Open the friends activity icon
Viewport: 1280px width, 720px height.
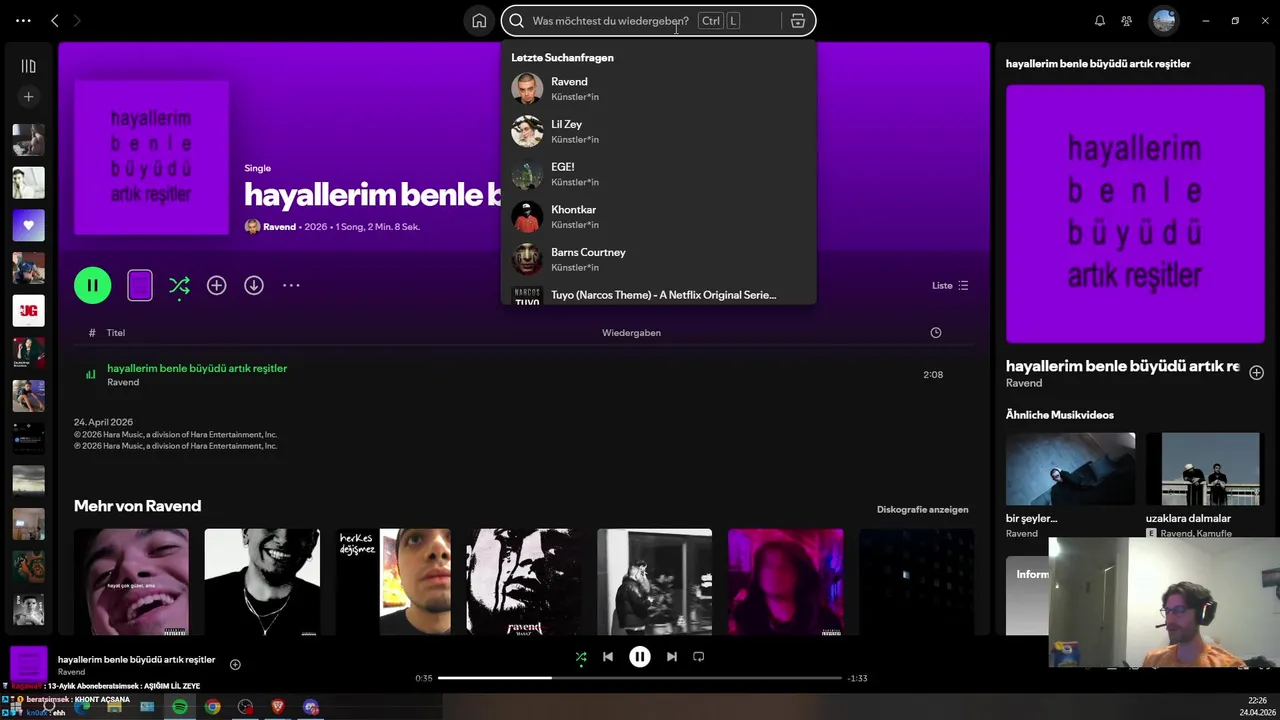[1127, 21]
